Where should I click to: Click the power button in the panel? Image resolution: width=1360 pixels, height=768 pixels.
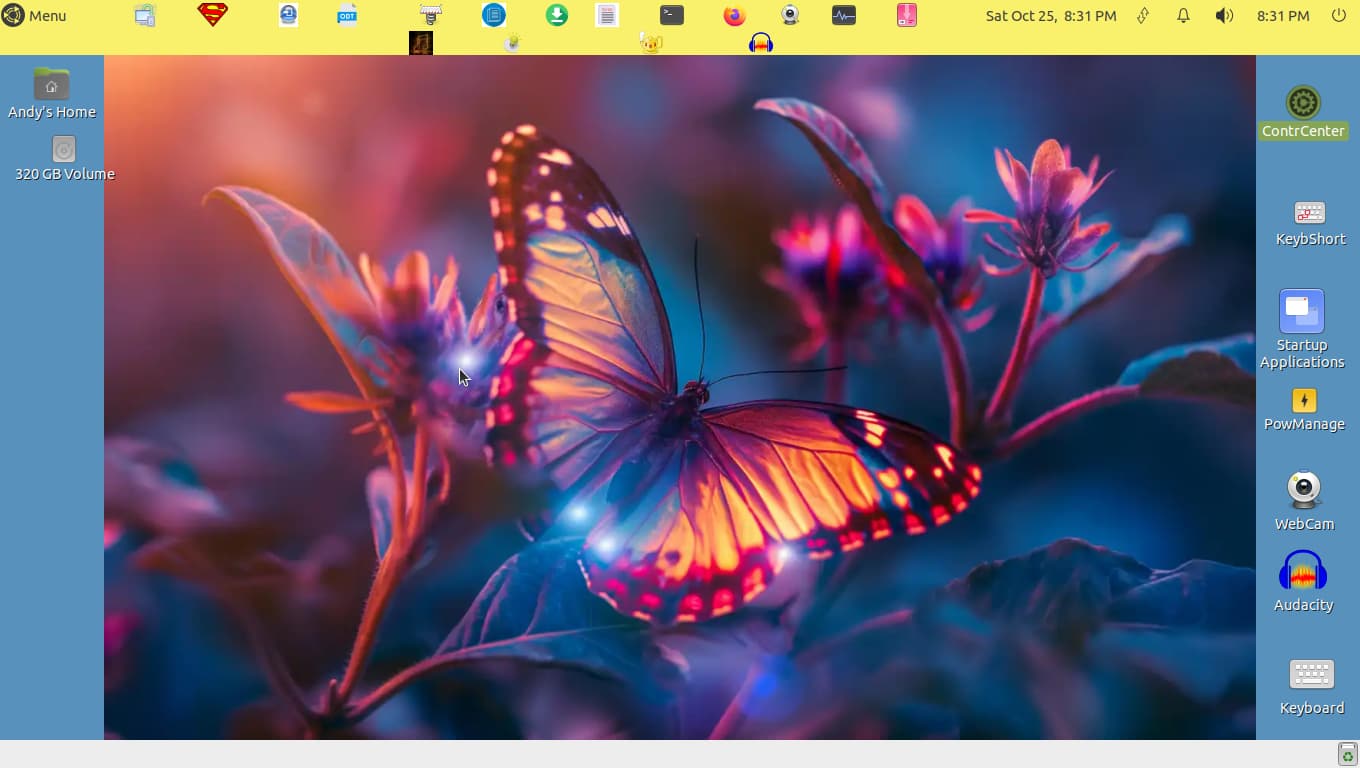coord(1339,16)
